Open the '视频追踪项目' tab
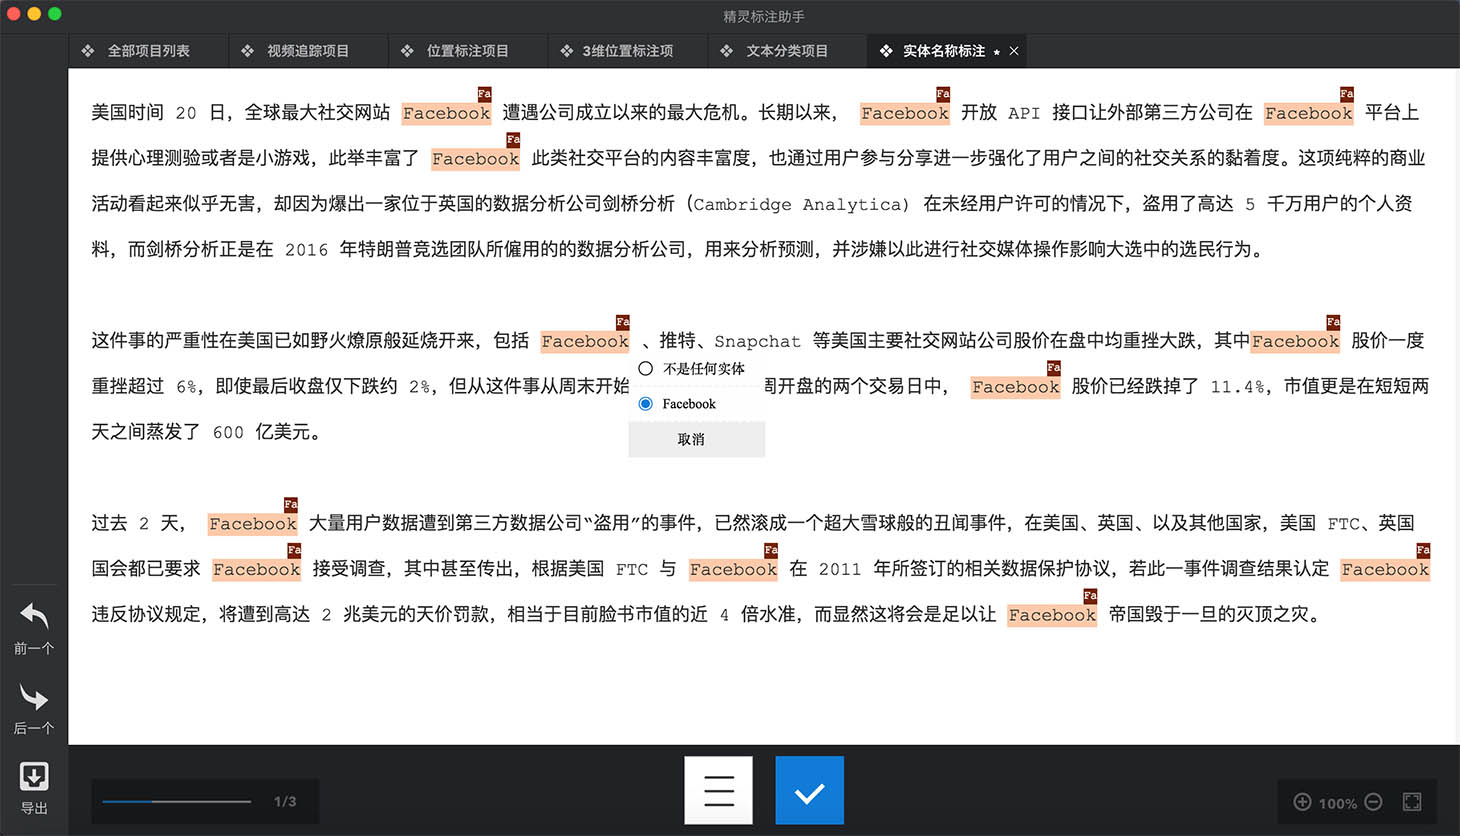Viewport: 1460px width, 836px height. (307, 51)
